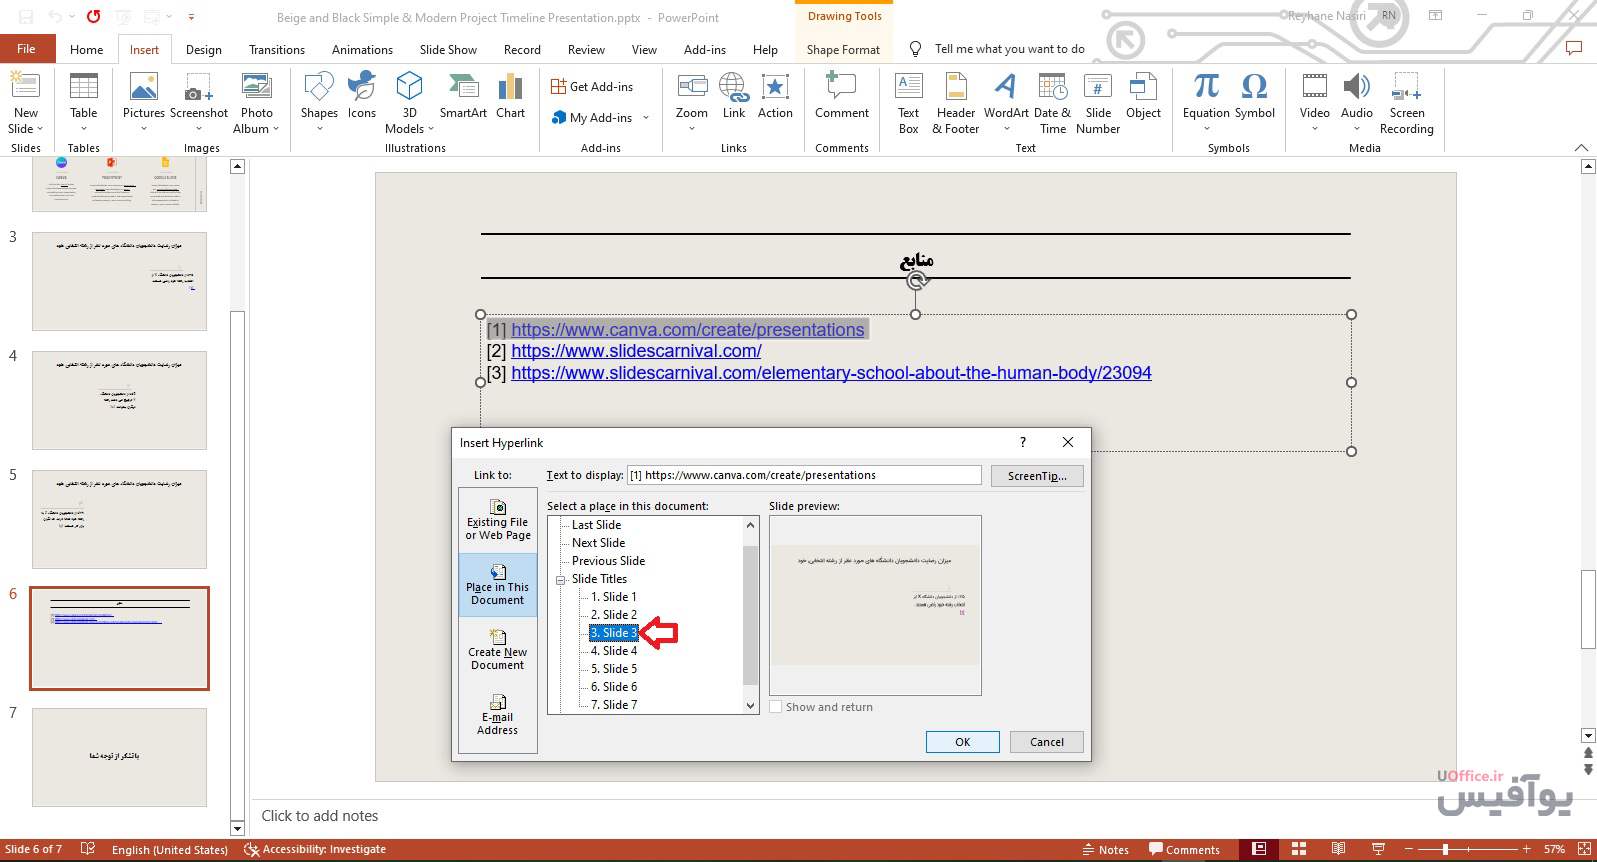Click the Action icon in Links group
Screen dimensions: 1597x862
point(775,96)
